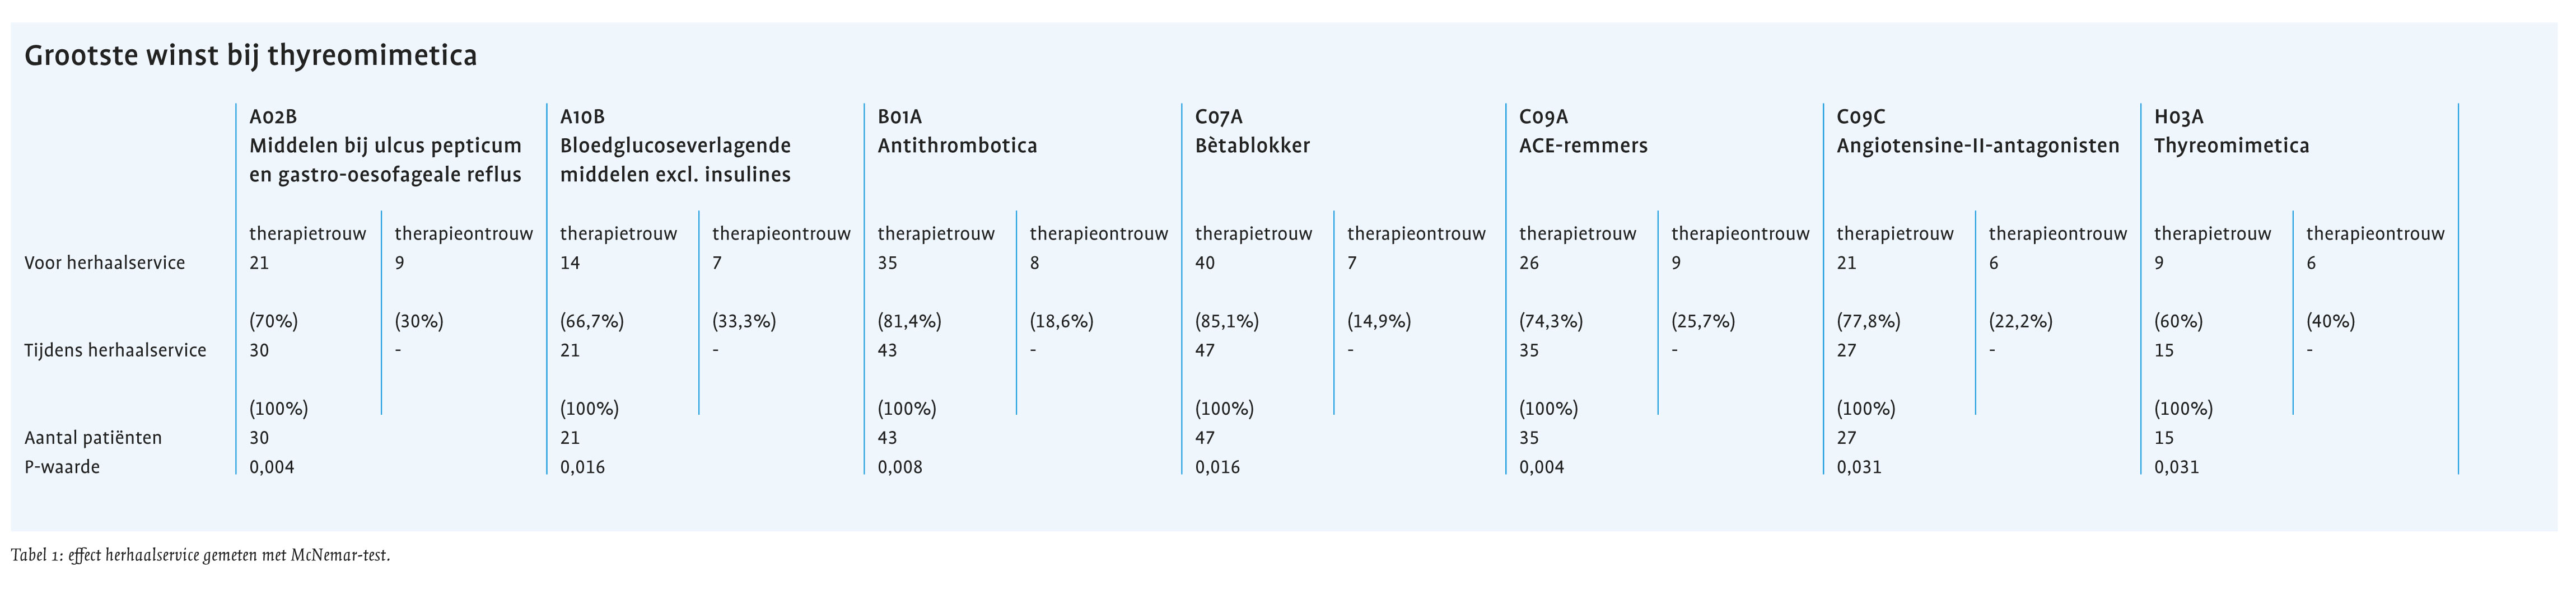The image size is (2576, 595).
Task: Click the (77,8%) percentage under C09C
Action: (1868, 322)
